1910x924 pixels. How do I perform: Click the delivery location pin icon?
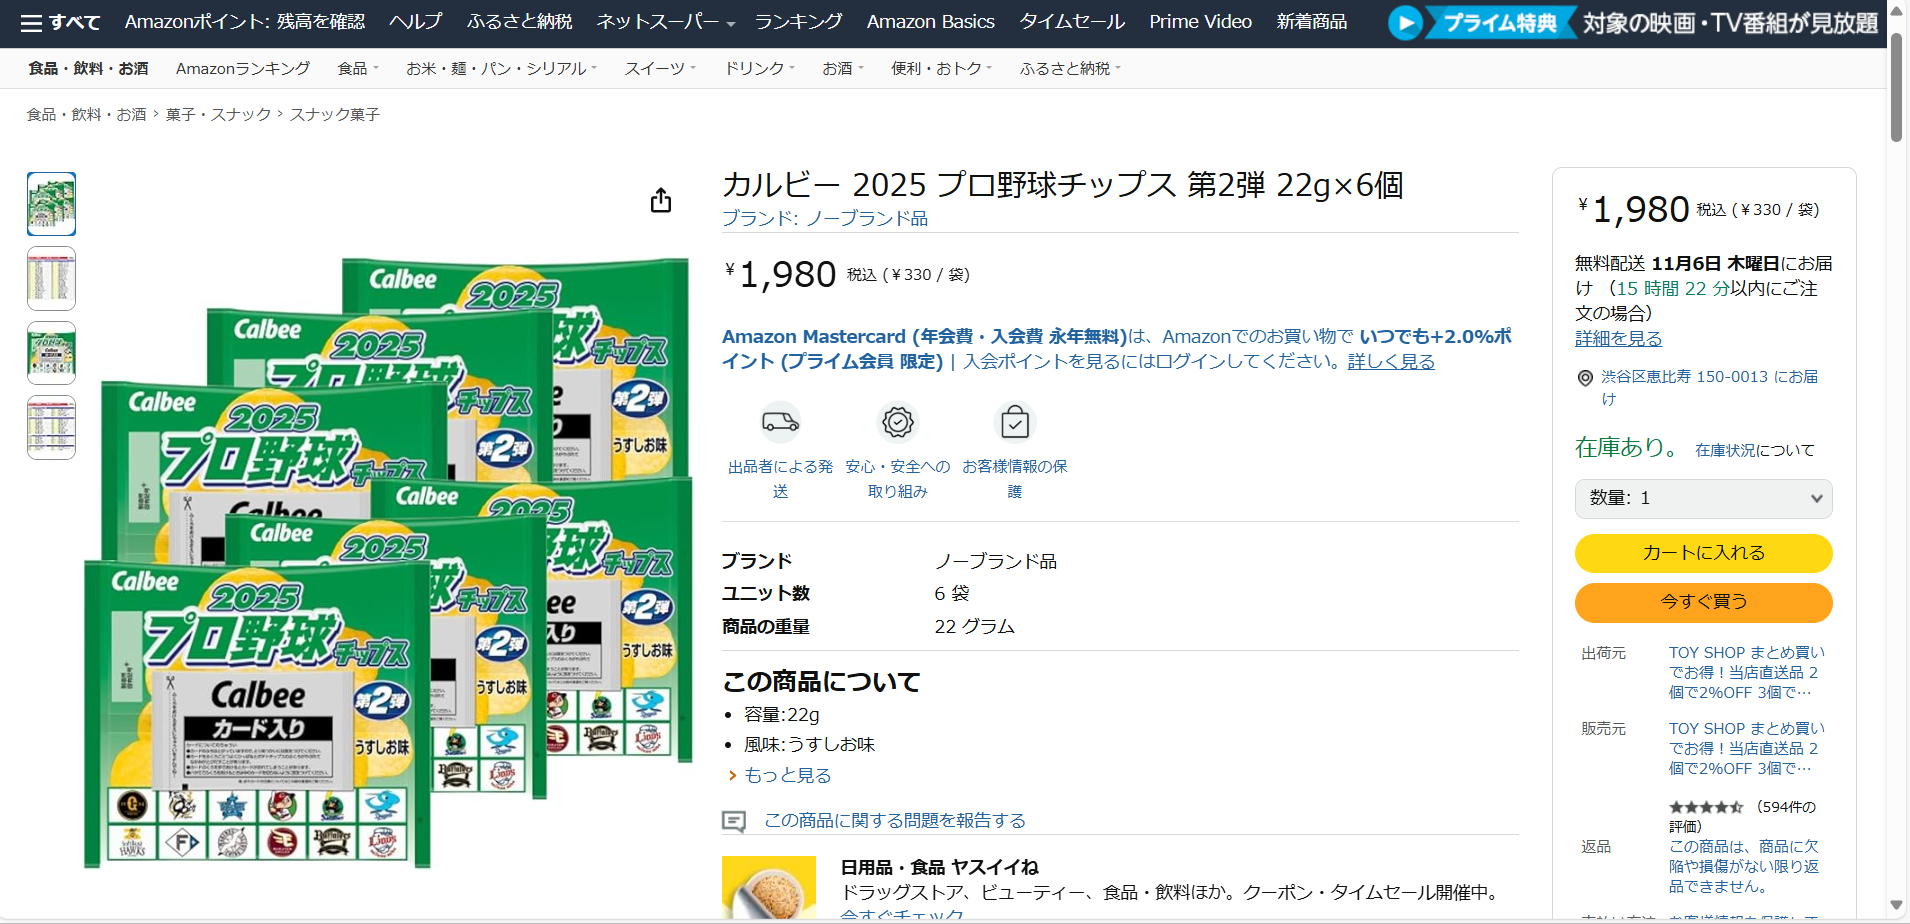pos(1585,378)
